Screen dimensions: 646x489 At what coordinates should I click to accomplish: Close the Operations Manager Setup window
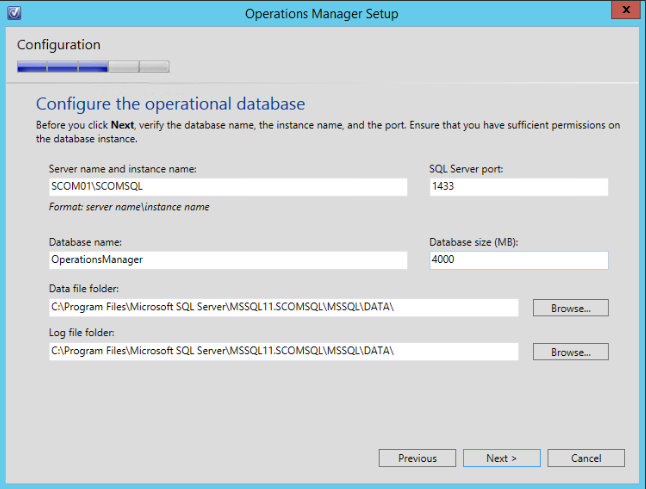click(x=622, y=11)
